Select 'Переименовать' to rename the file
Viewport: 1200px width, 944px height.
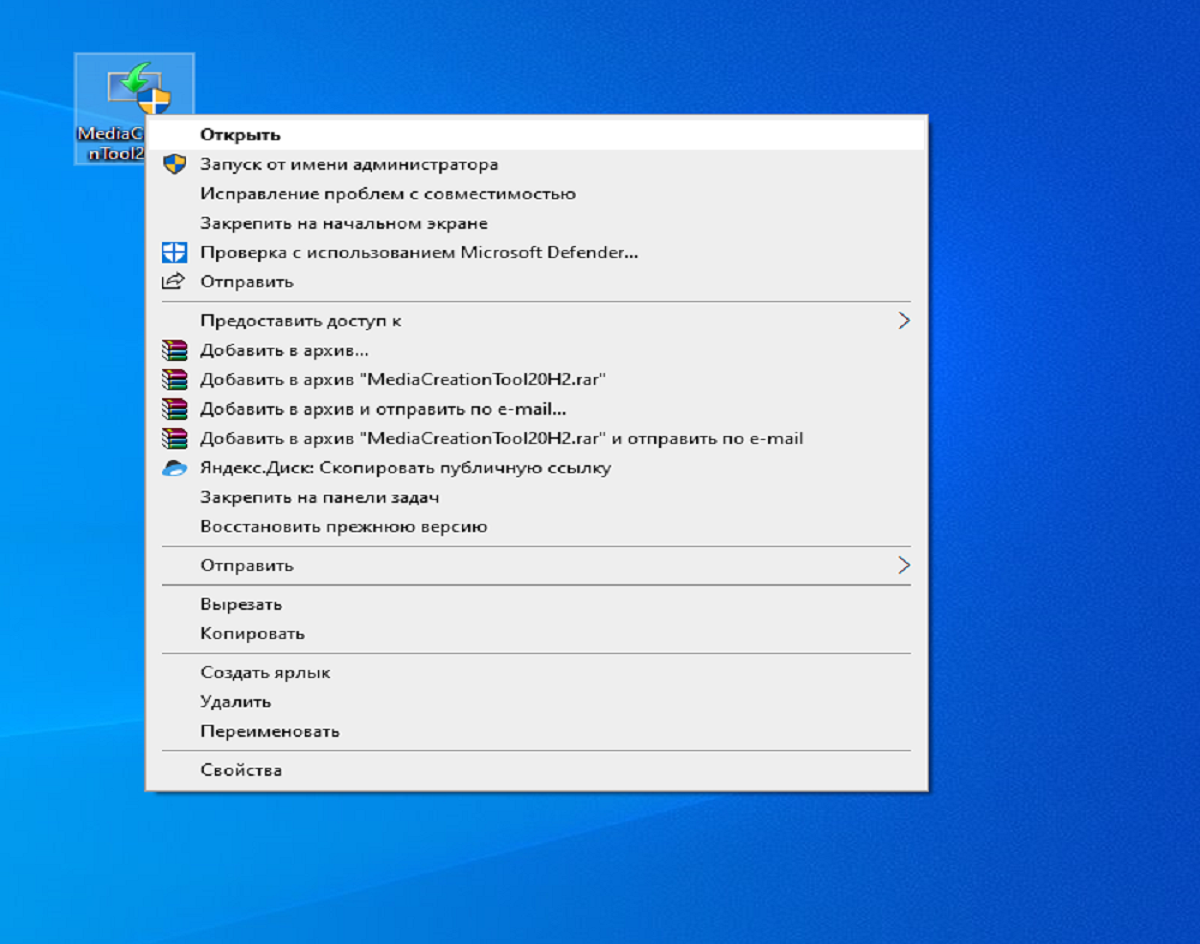point(270,731)
